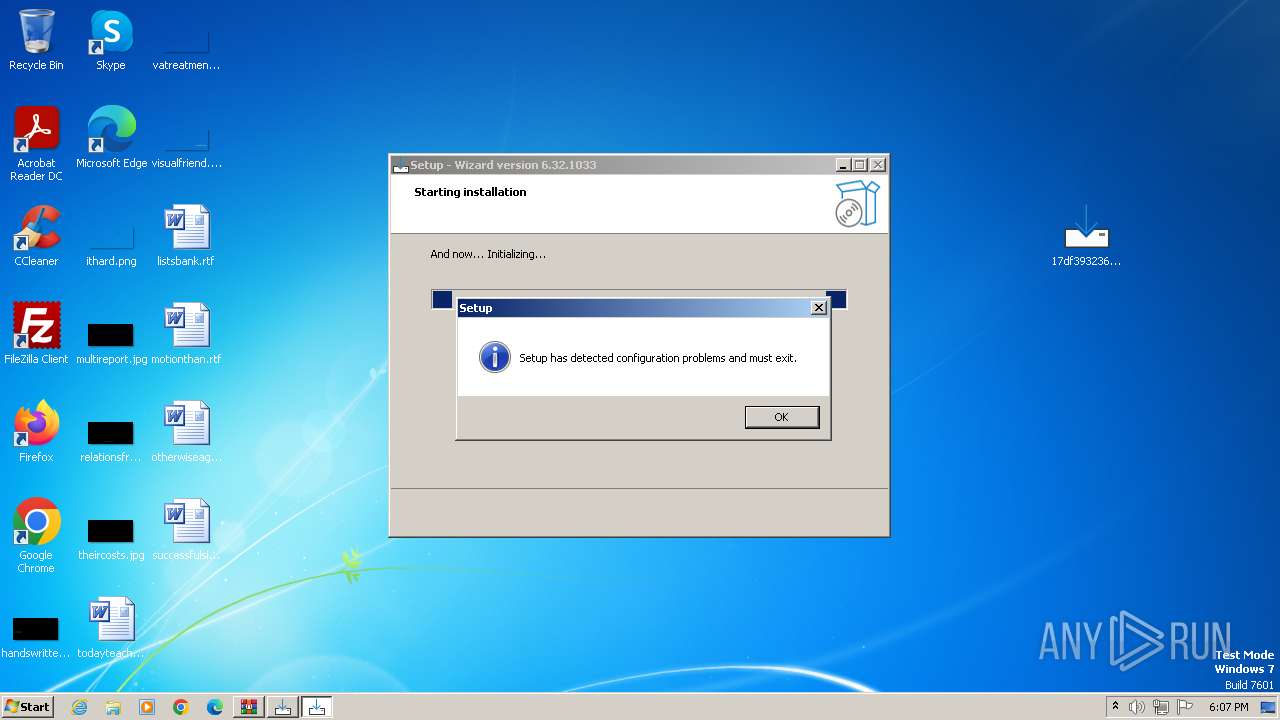
Task: Minimize the Setup Wizard window
Action: [843, 165]
